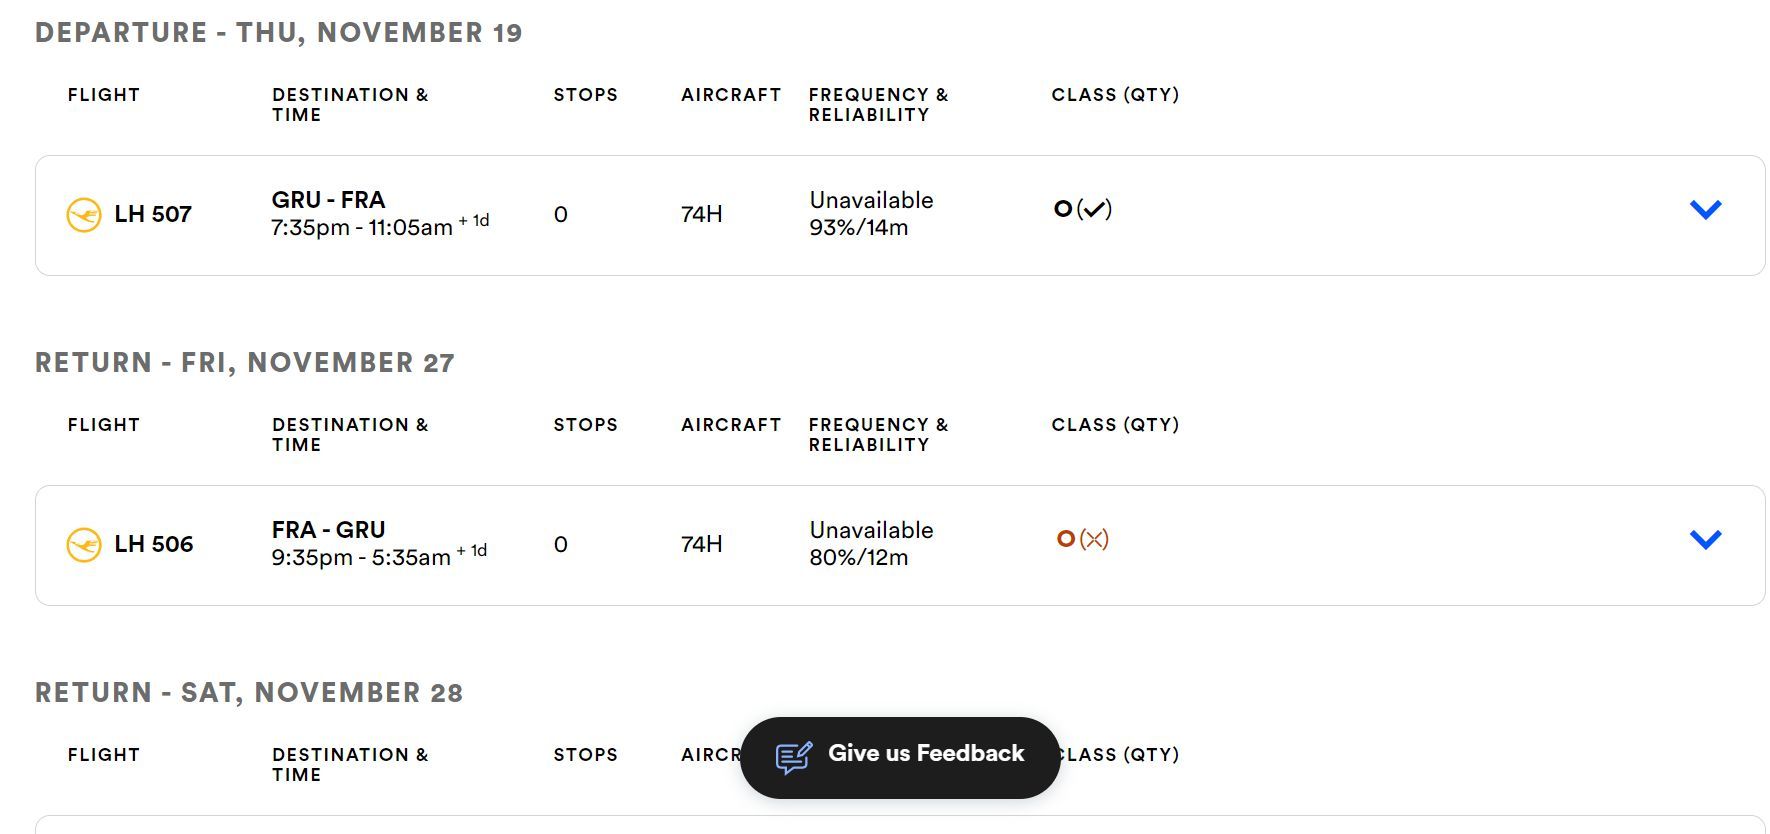Viewport: 1770px width, 834px height.
Task: Click the 74H aircraft of LH 507
Action: [702, 214]
